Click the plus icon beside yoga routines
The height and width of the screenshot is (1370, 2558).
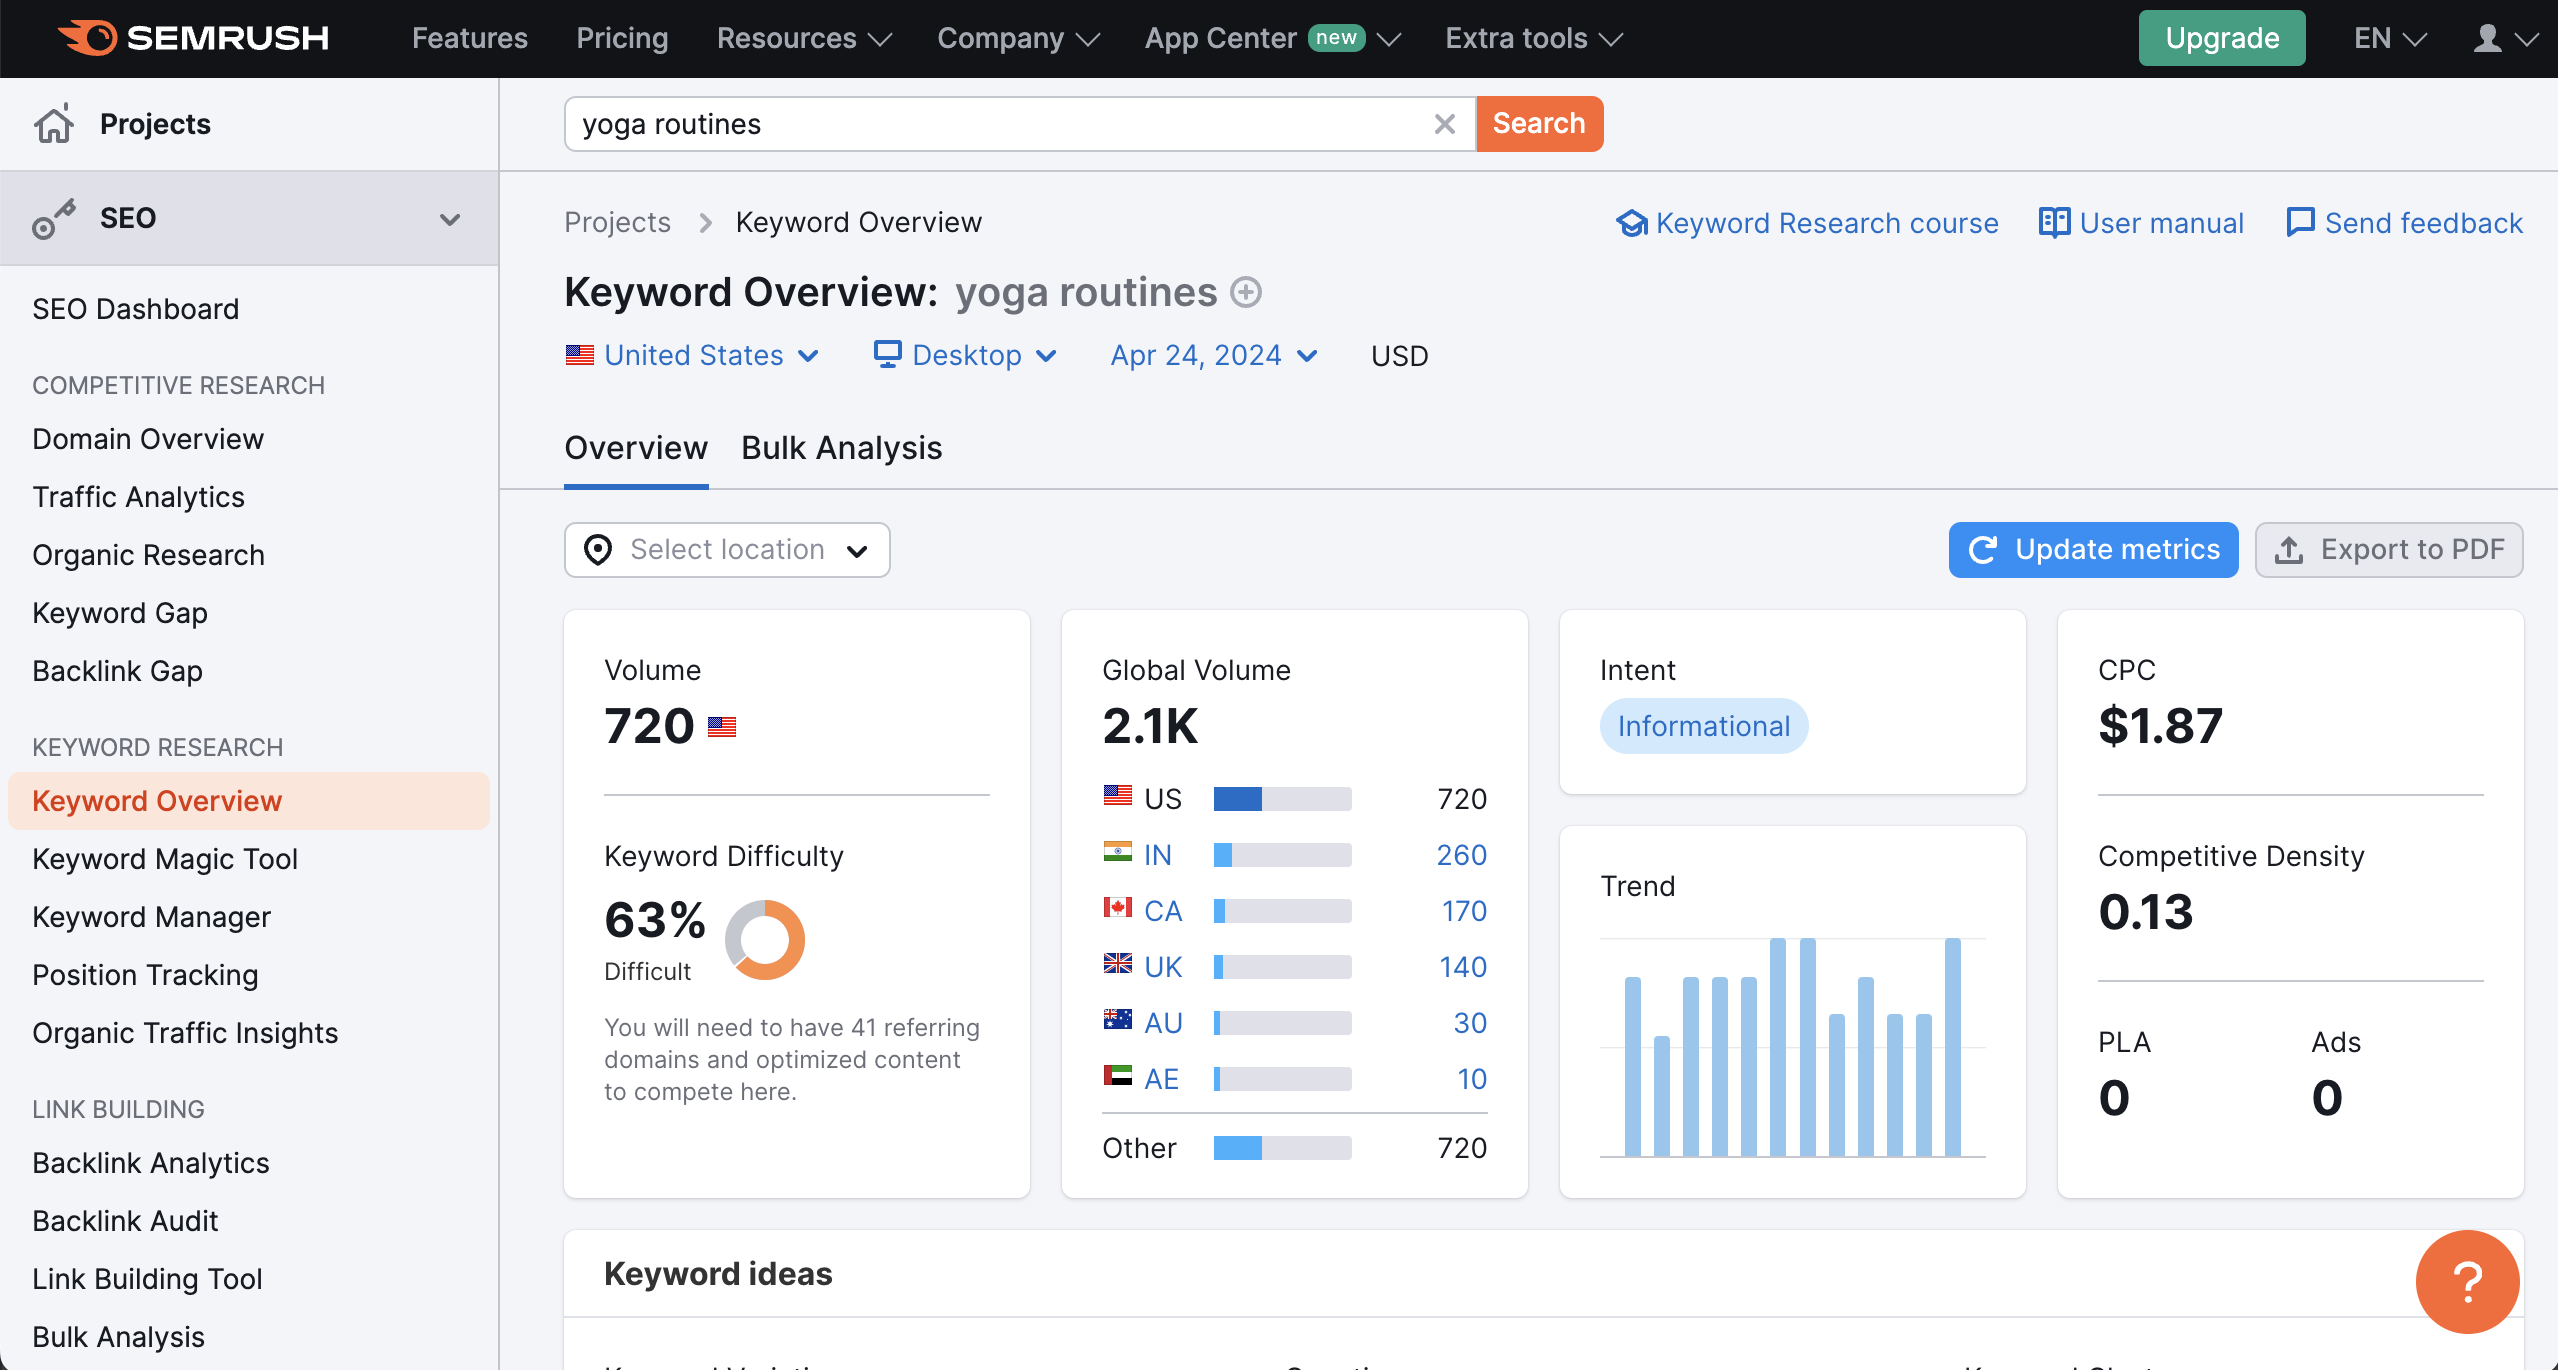point(1244,292)
